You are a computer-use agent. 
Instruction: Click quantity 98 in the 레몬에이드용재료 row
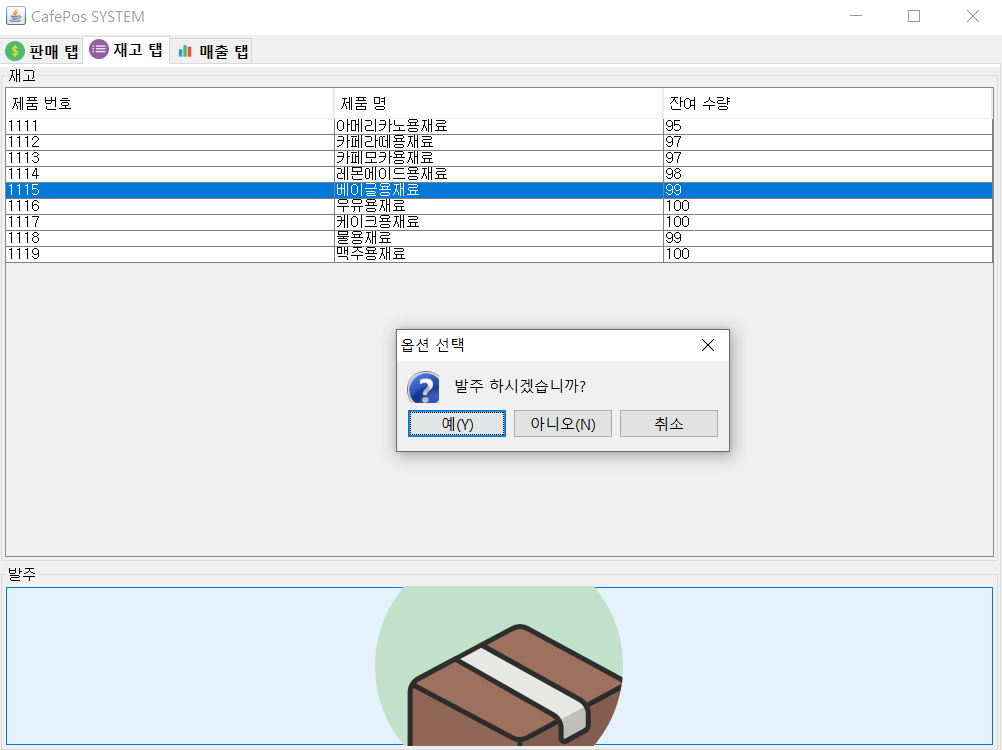[x=828, y=174]
